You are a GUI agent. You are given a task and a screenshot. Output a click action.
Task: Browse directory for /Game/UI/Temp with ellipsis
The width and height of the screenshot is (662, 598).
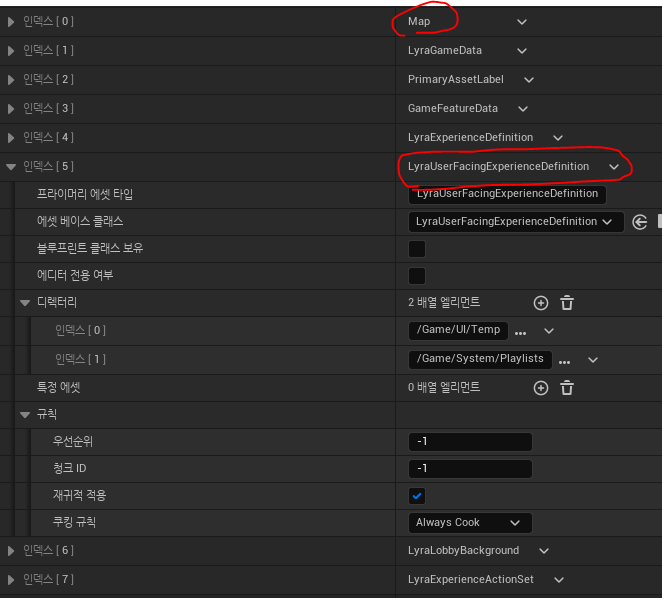click(521, 333)
